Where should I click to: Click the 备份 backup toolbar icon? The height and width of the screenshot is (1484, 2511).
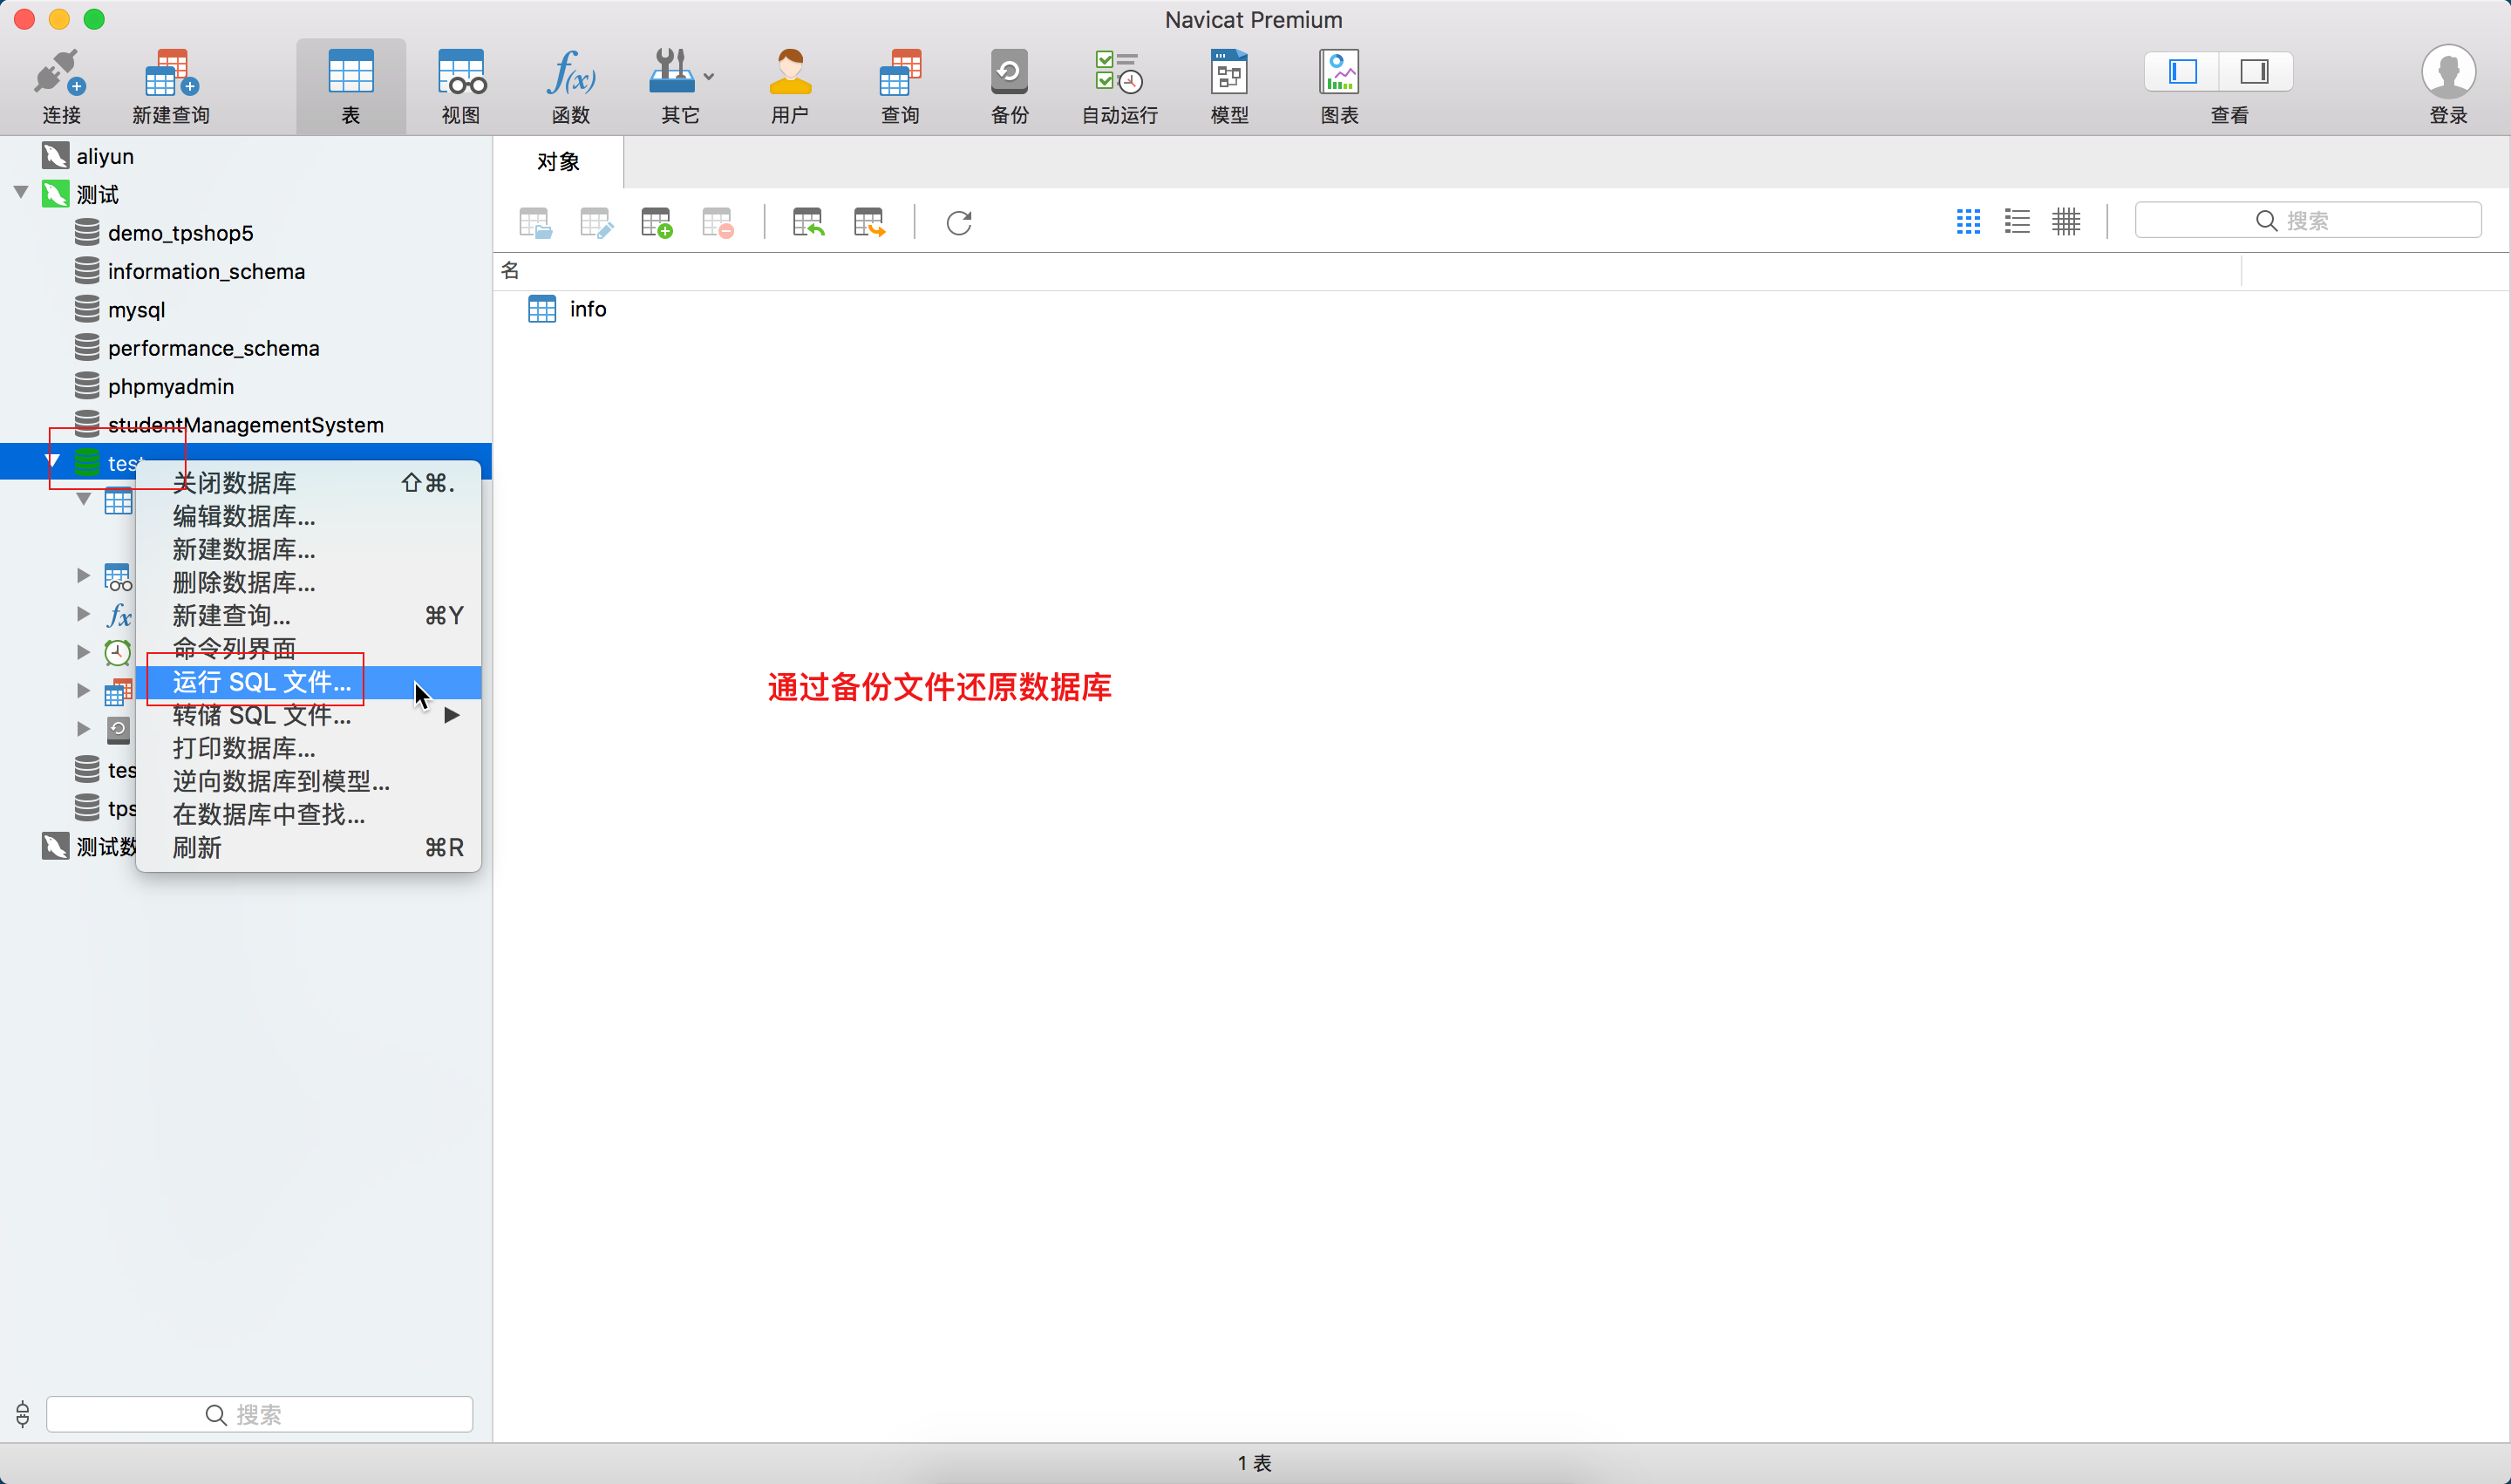[1009, 74]
